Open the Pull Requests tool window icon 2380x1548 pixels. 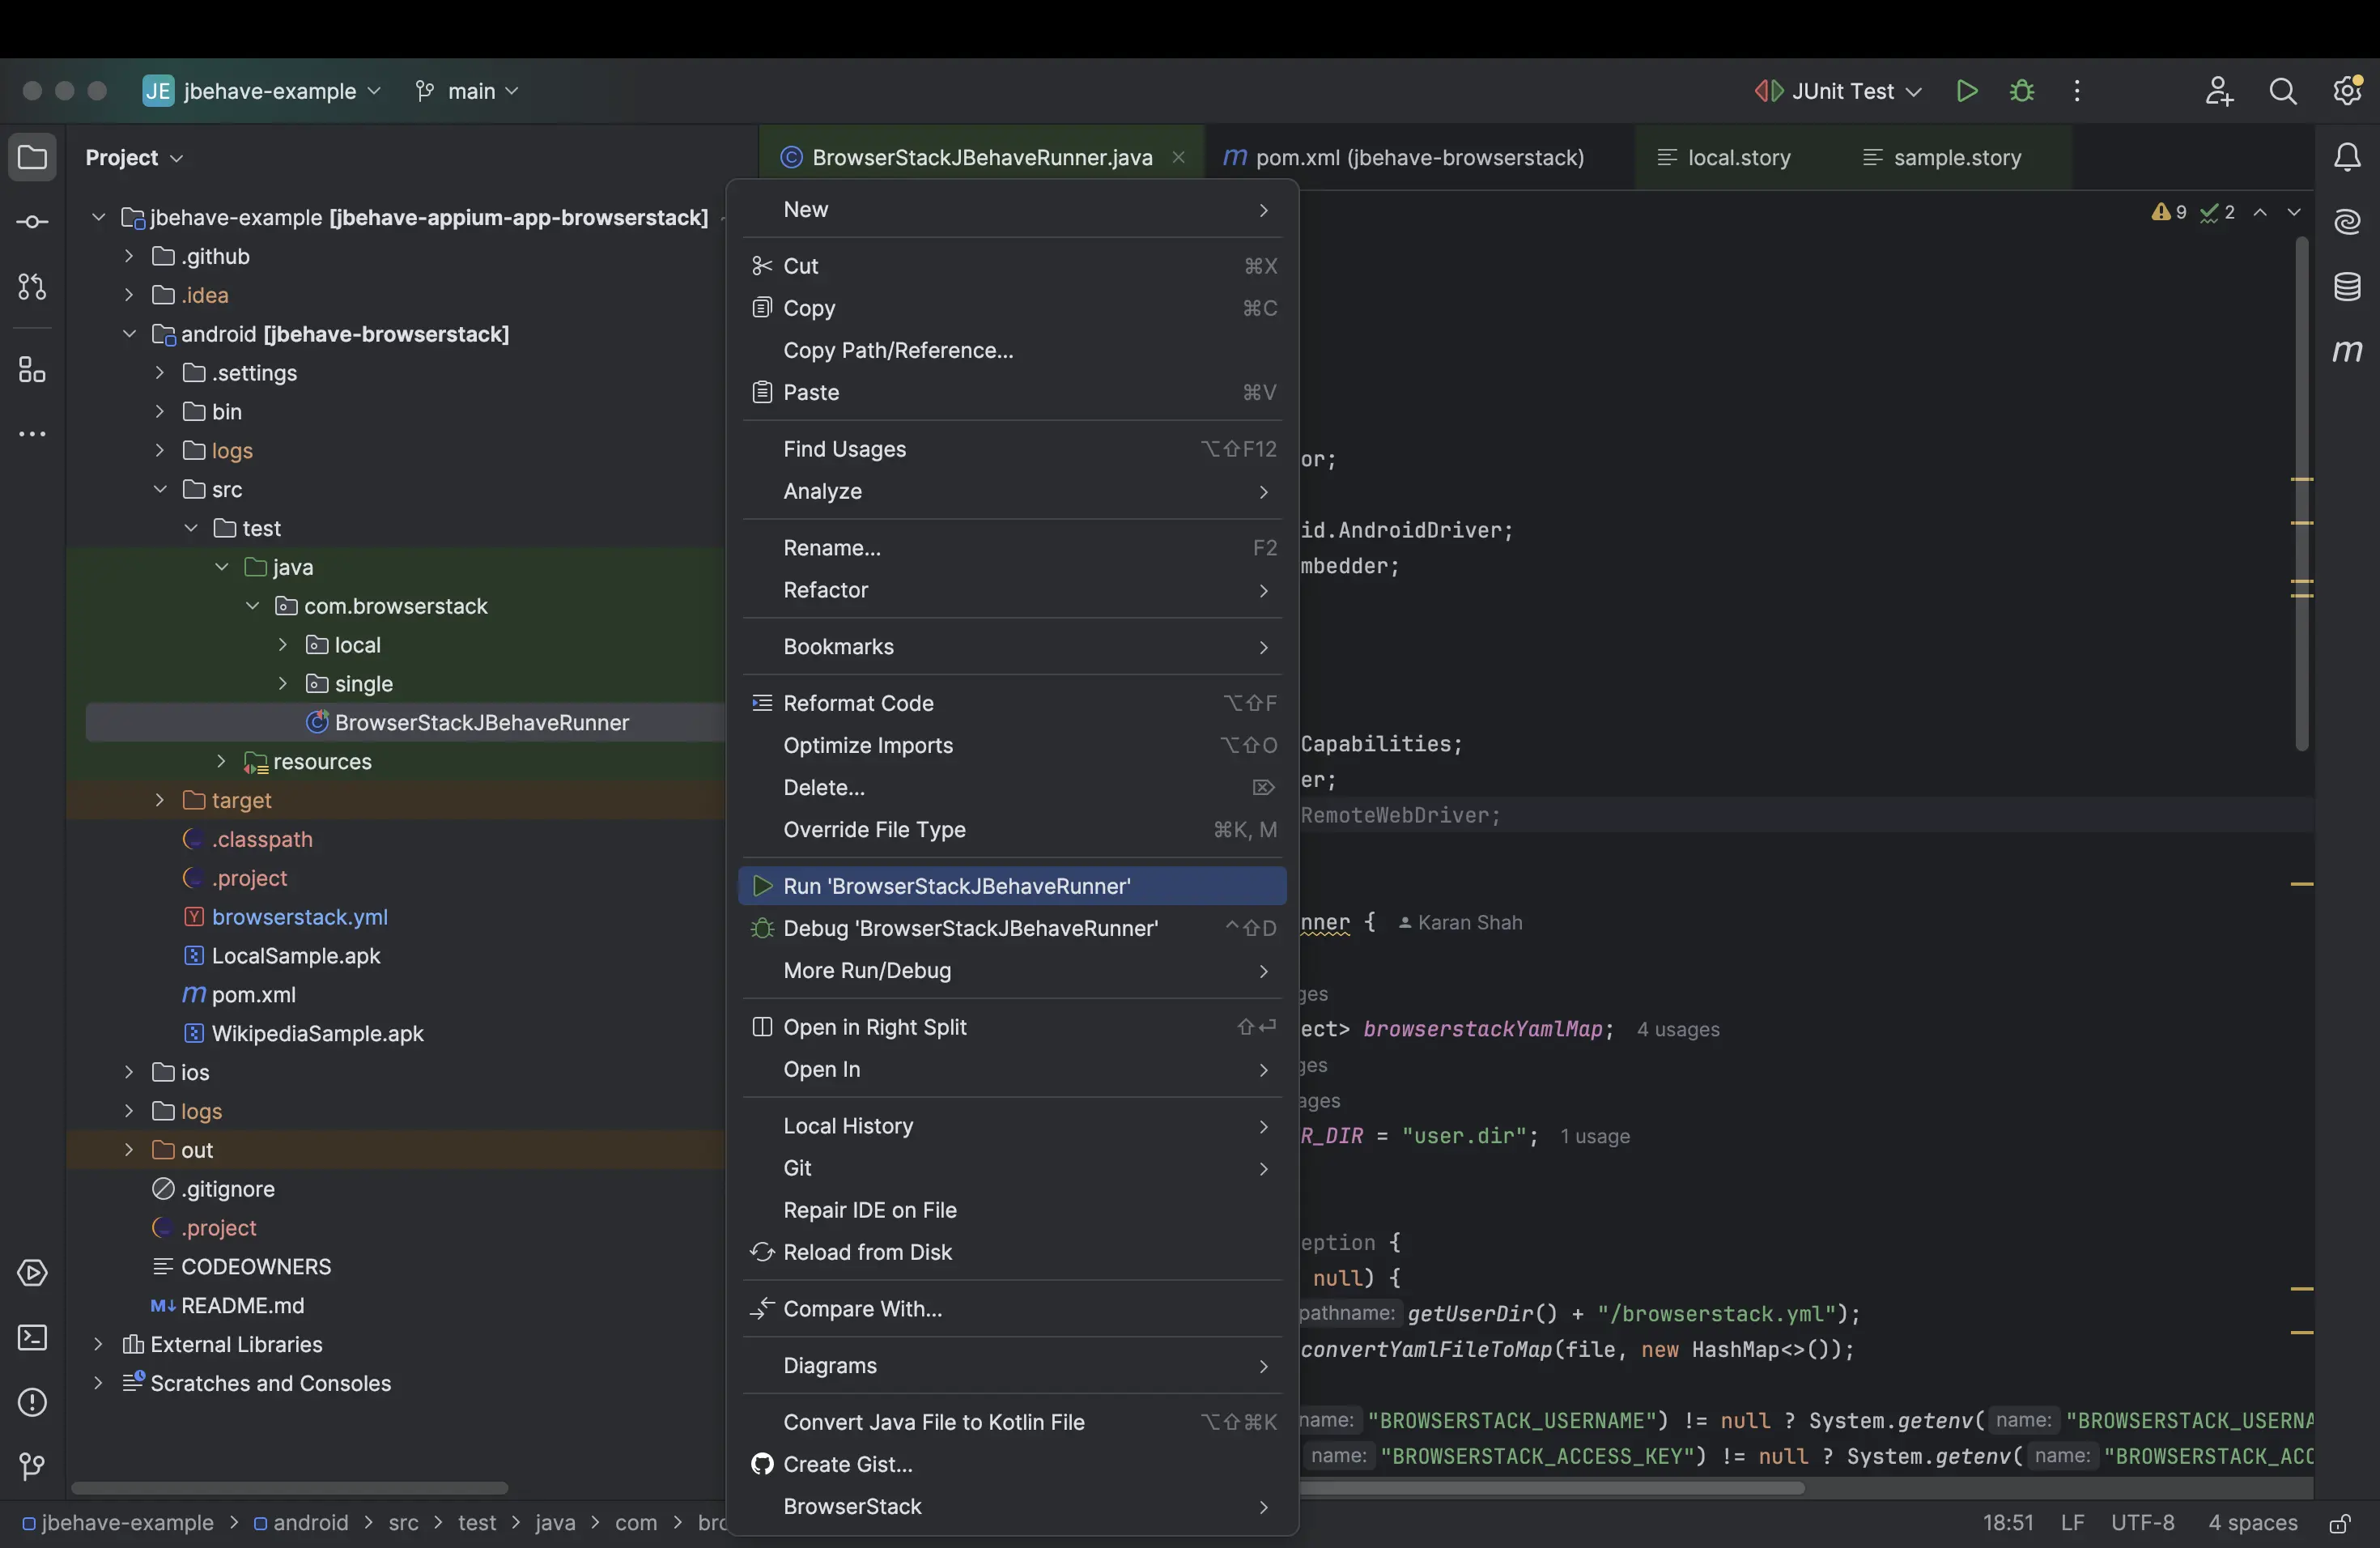pos(32,287)
